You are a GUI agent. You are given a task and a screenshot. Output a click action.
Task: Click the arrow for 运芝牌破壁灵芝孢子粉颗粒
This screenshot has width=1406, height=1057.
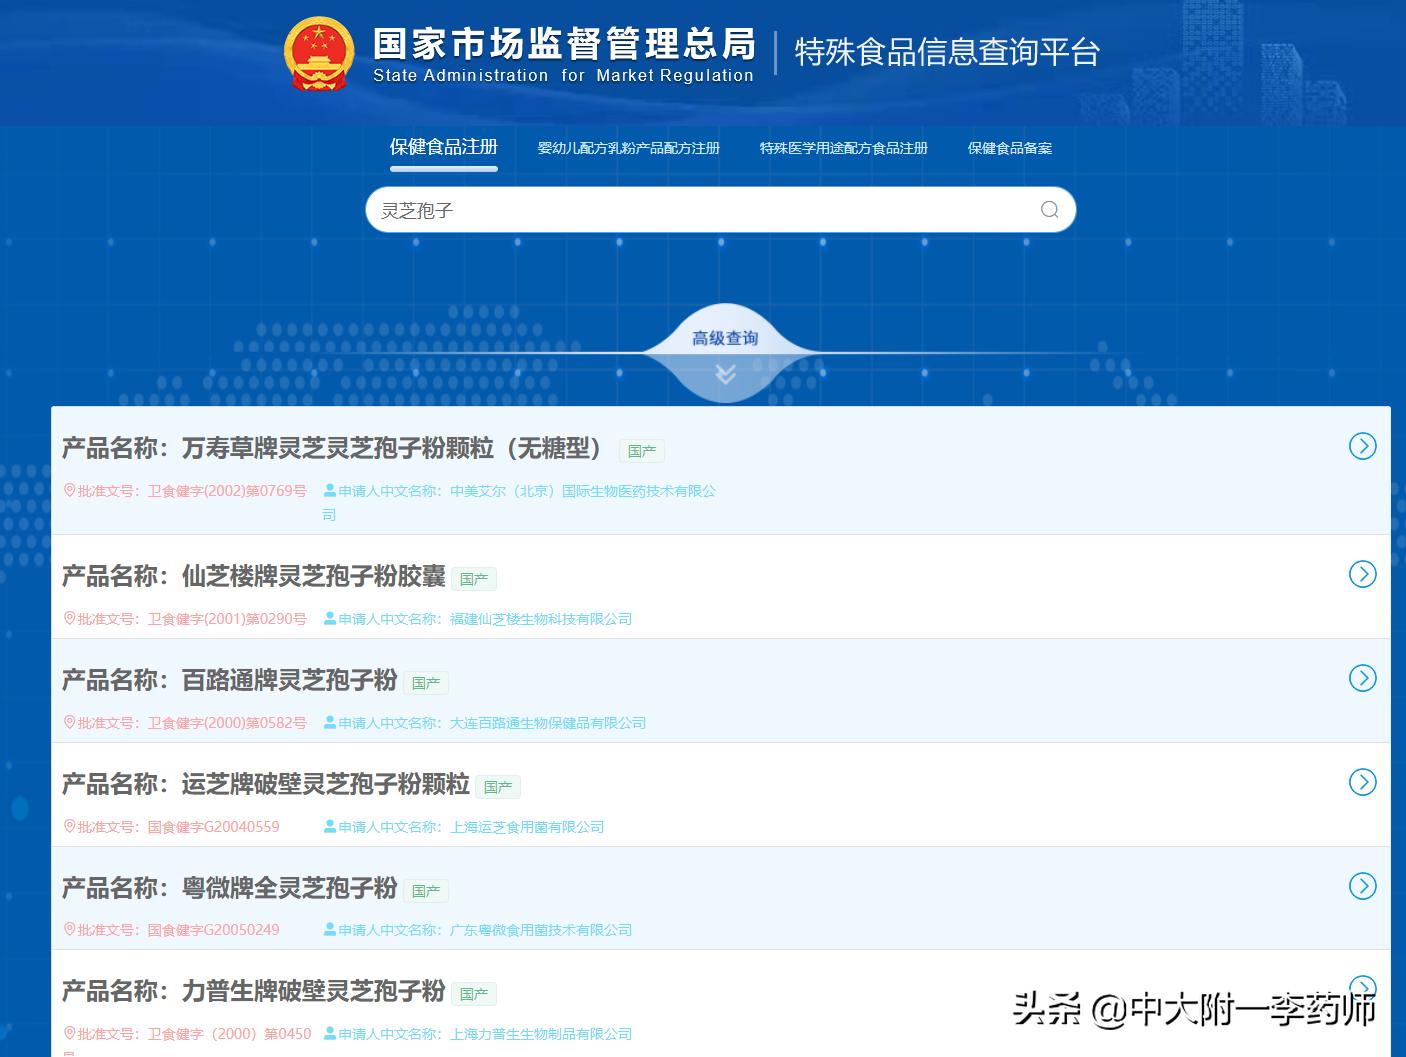point(1362,783)
